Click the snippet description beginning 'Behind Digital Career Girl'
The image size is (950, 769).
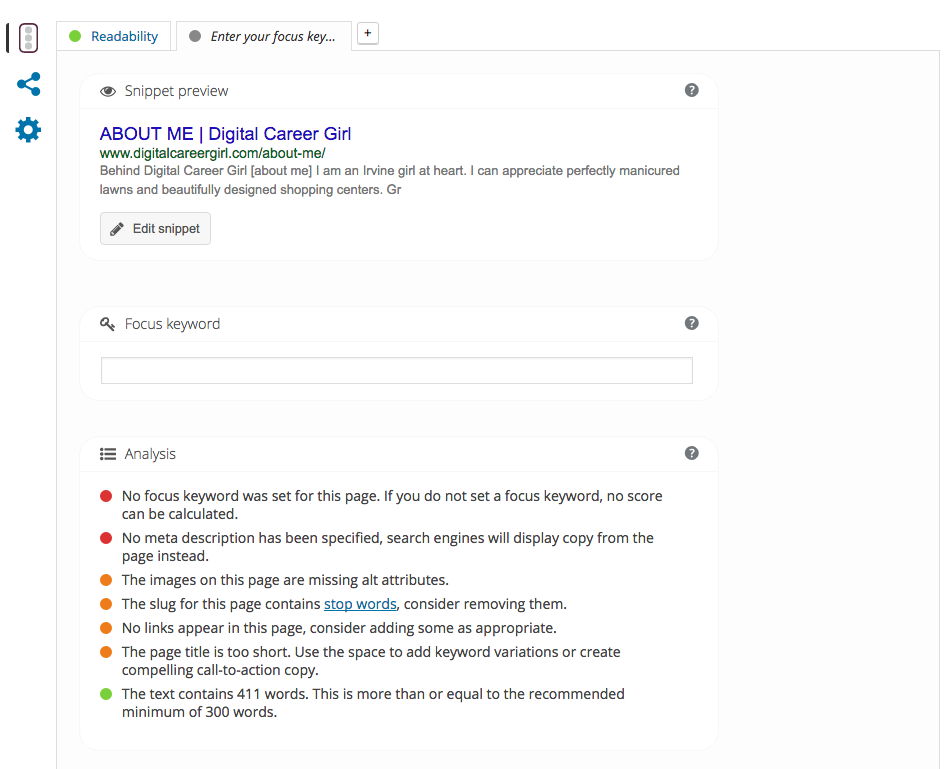[x=390, y=180]
